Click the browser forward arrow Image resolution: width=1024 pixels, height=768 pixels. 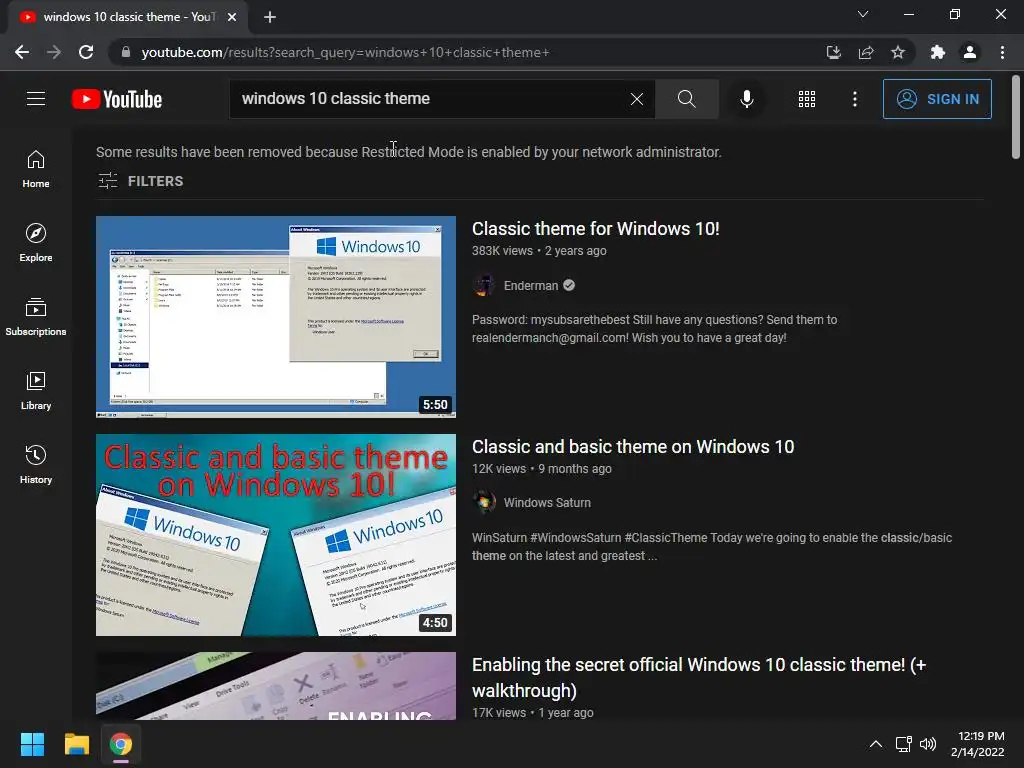pyautogui.click(x=54, y=52)
